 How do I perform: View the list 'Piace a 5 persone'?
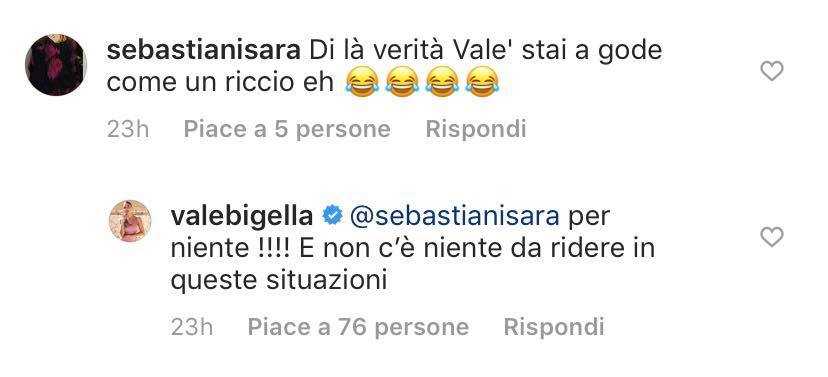coord(287,129)
